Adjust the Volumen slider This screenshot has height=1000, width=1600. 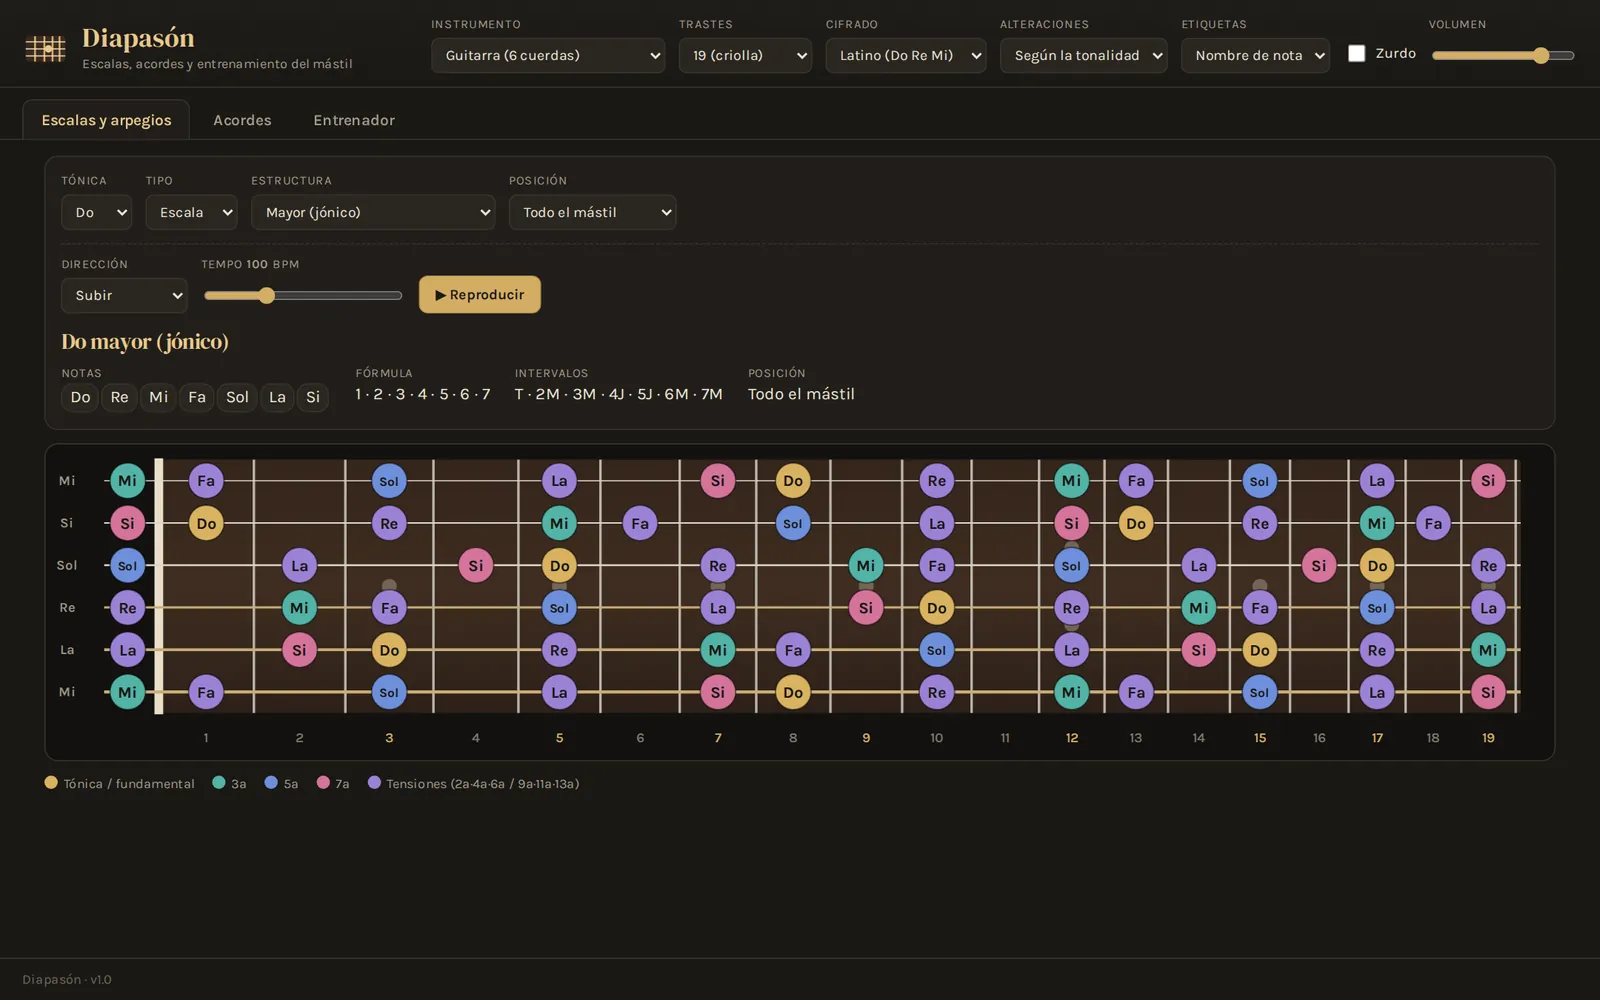point(1503,55)
